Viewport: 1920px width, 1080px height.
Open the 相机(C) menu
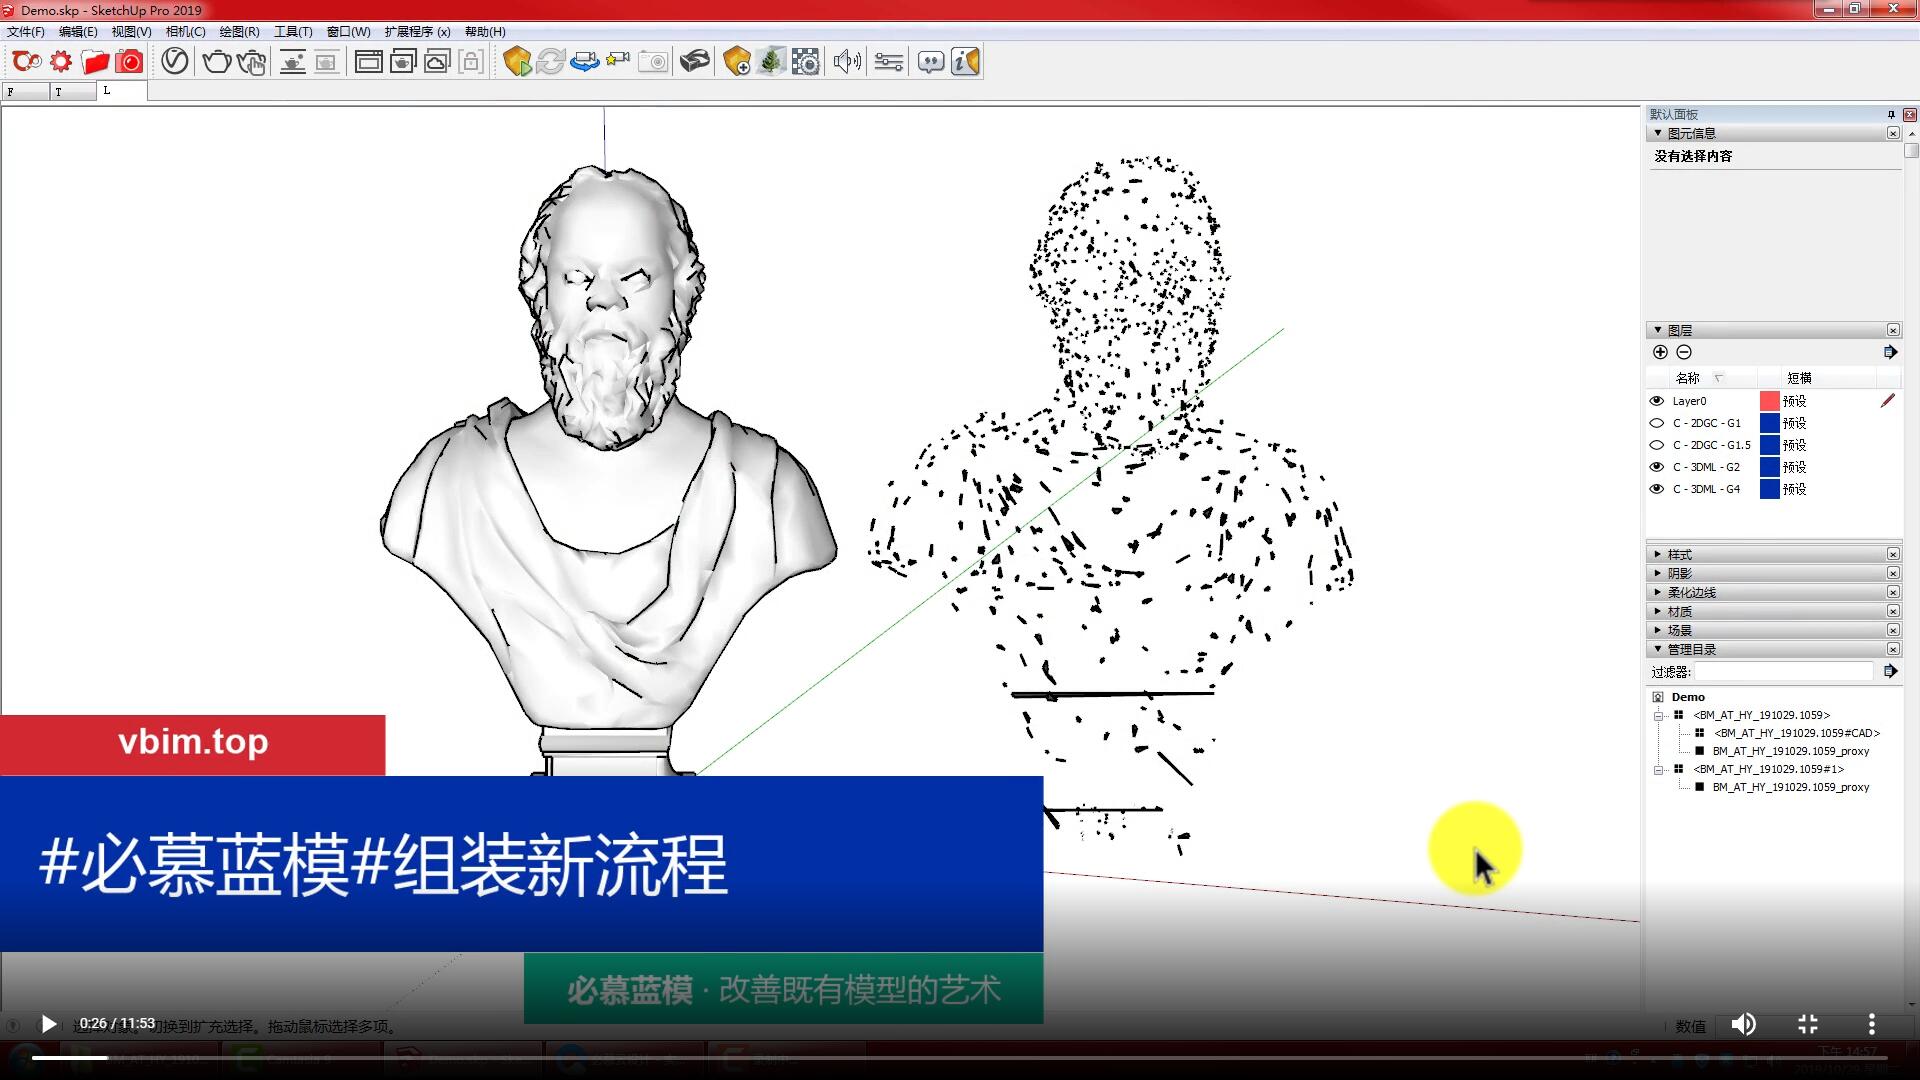click(185, 32)
